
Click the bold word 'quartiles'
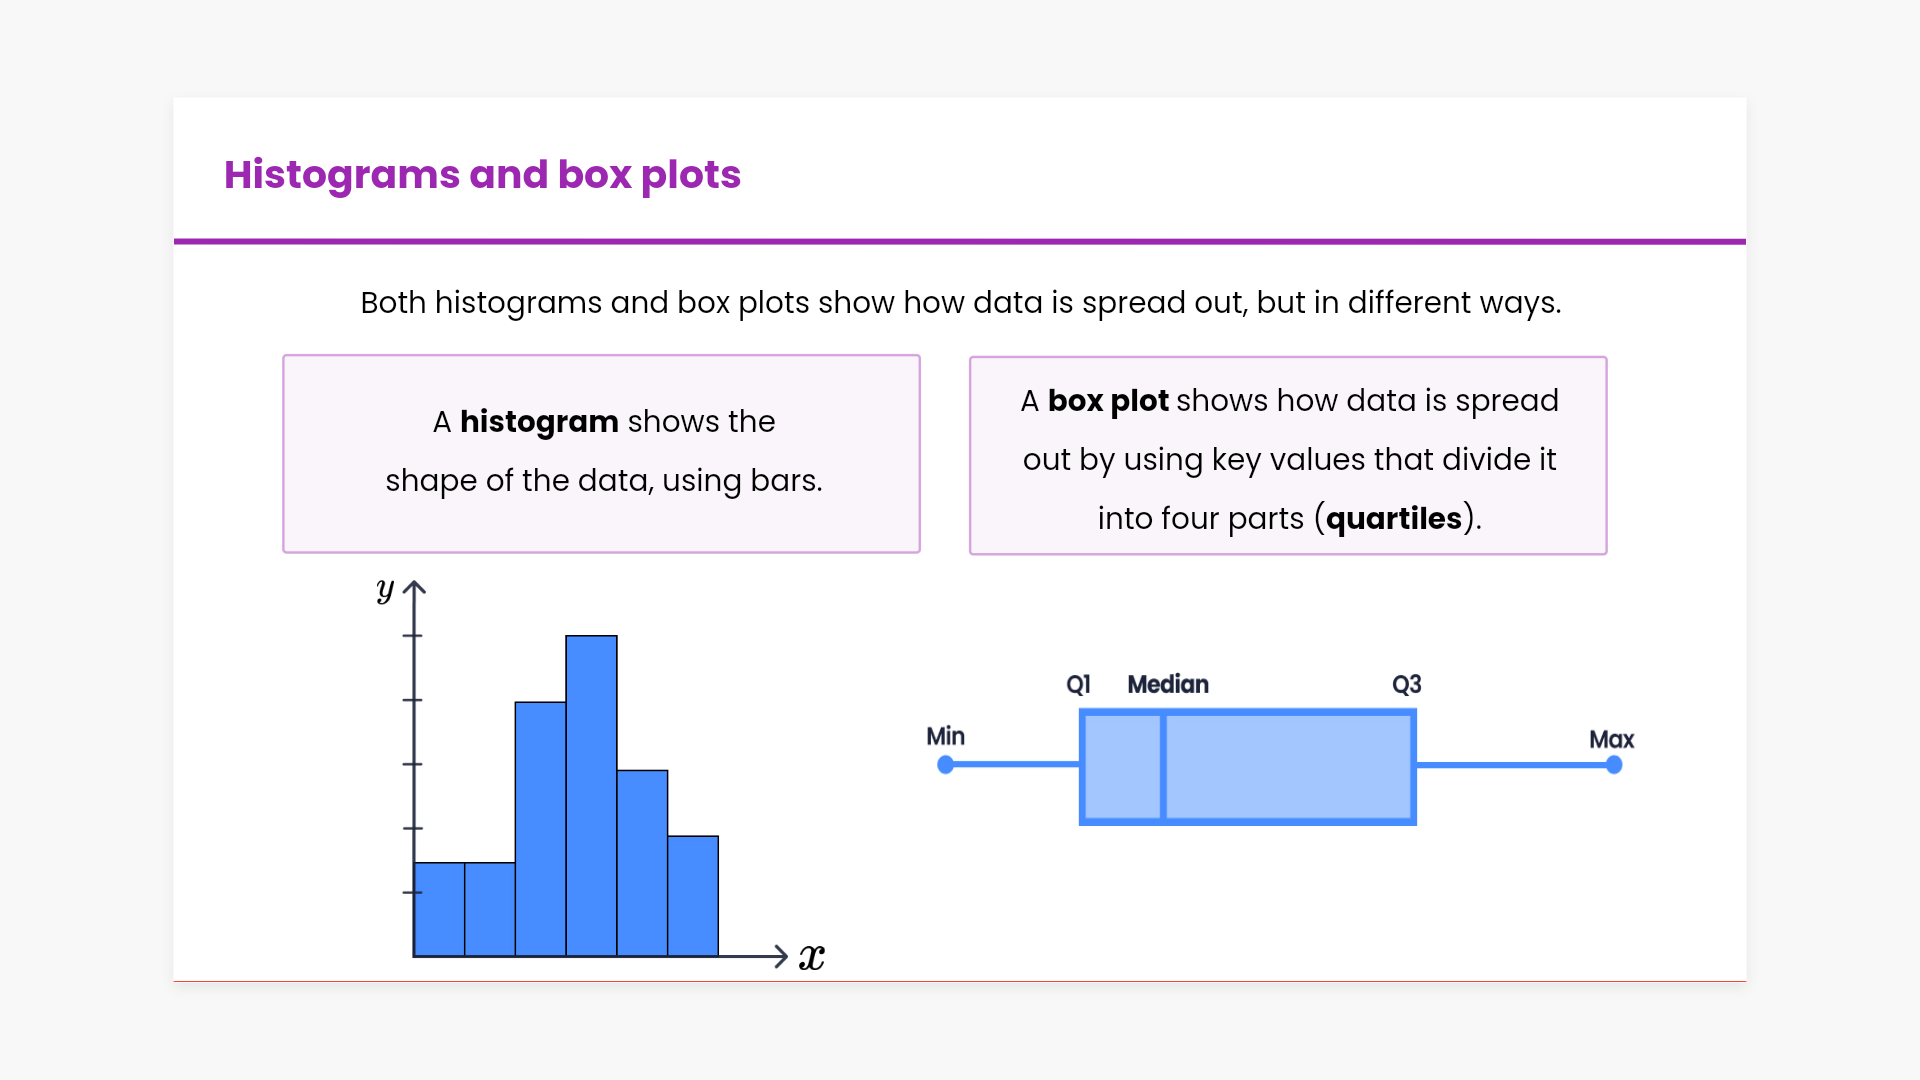coord(1393,519)
